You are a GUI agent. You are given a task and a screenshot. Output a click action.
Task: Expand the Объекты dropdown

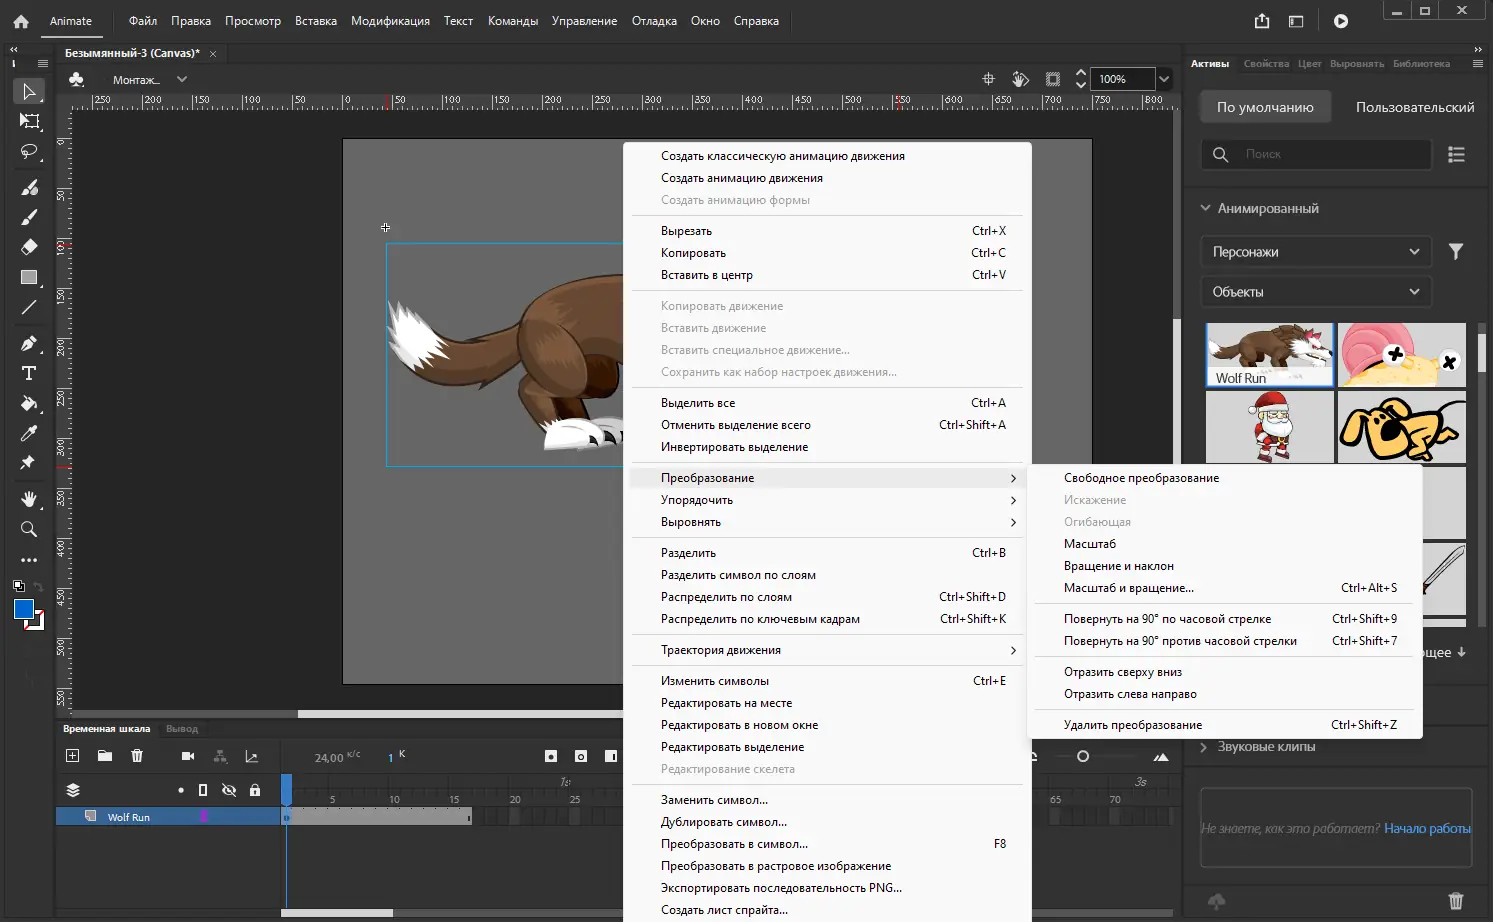click(1315, 292)
